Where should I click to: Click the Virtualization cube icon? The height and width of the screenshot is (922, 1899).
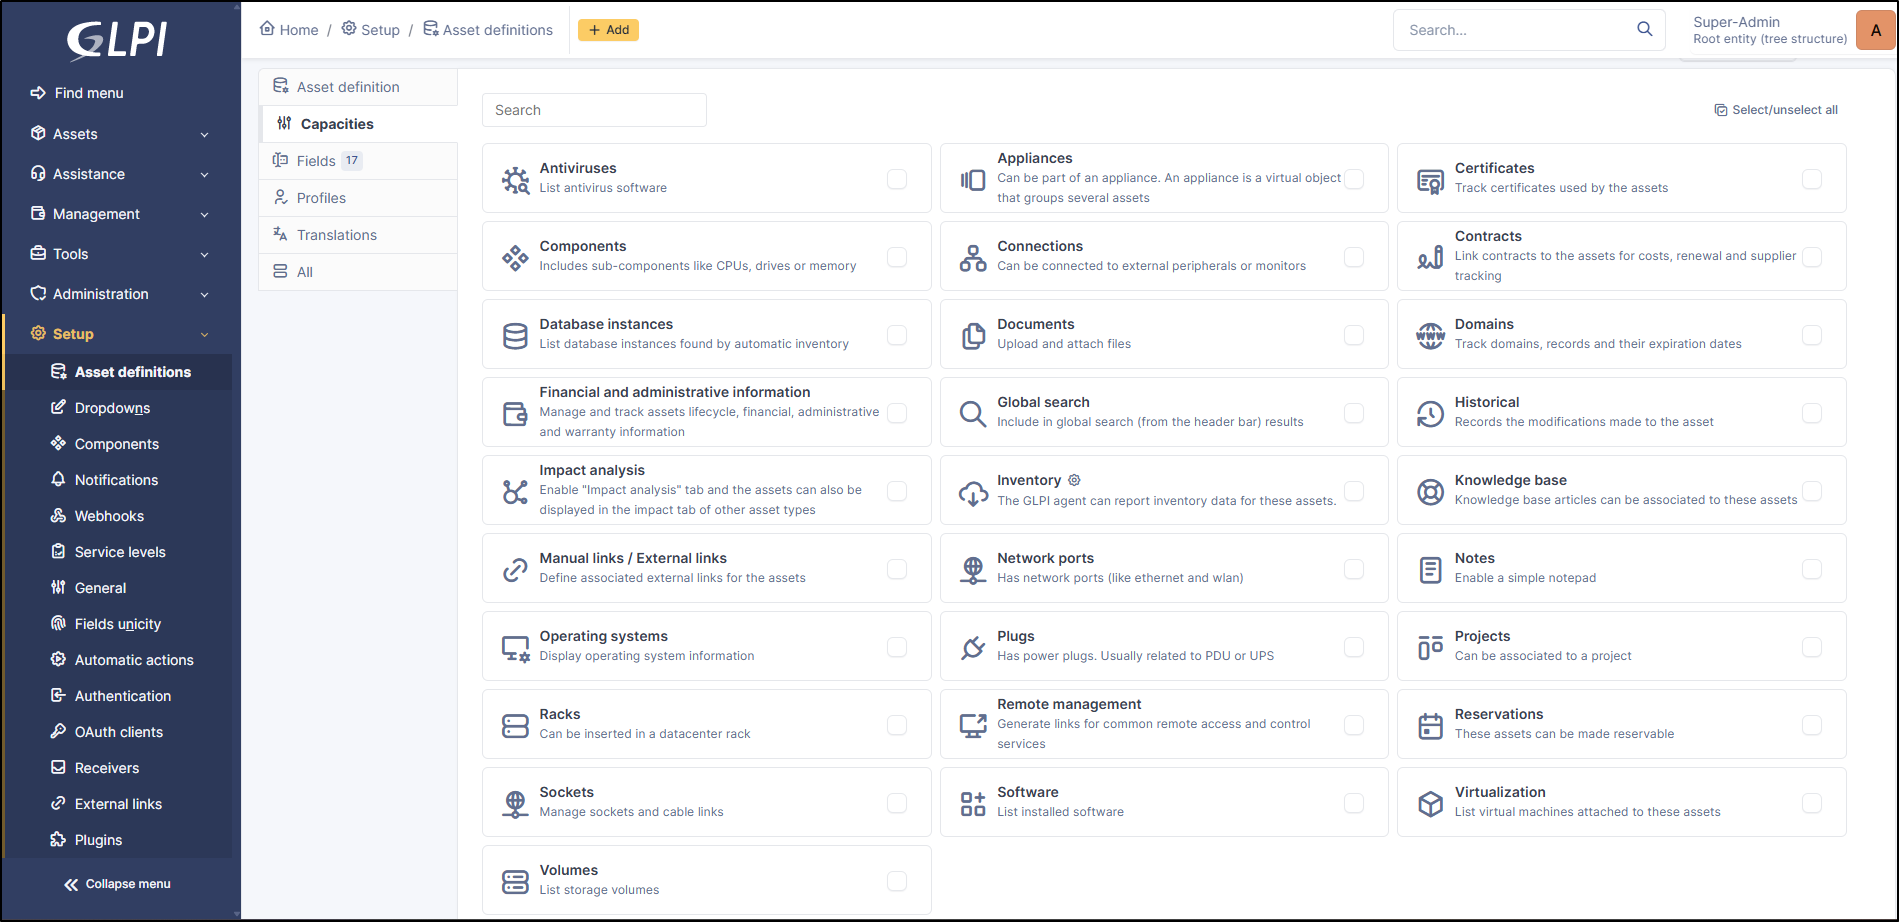point(1430,804)
